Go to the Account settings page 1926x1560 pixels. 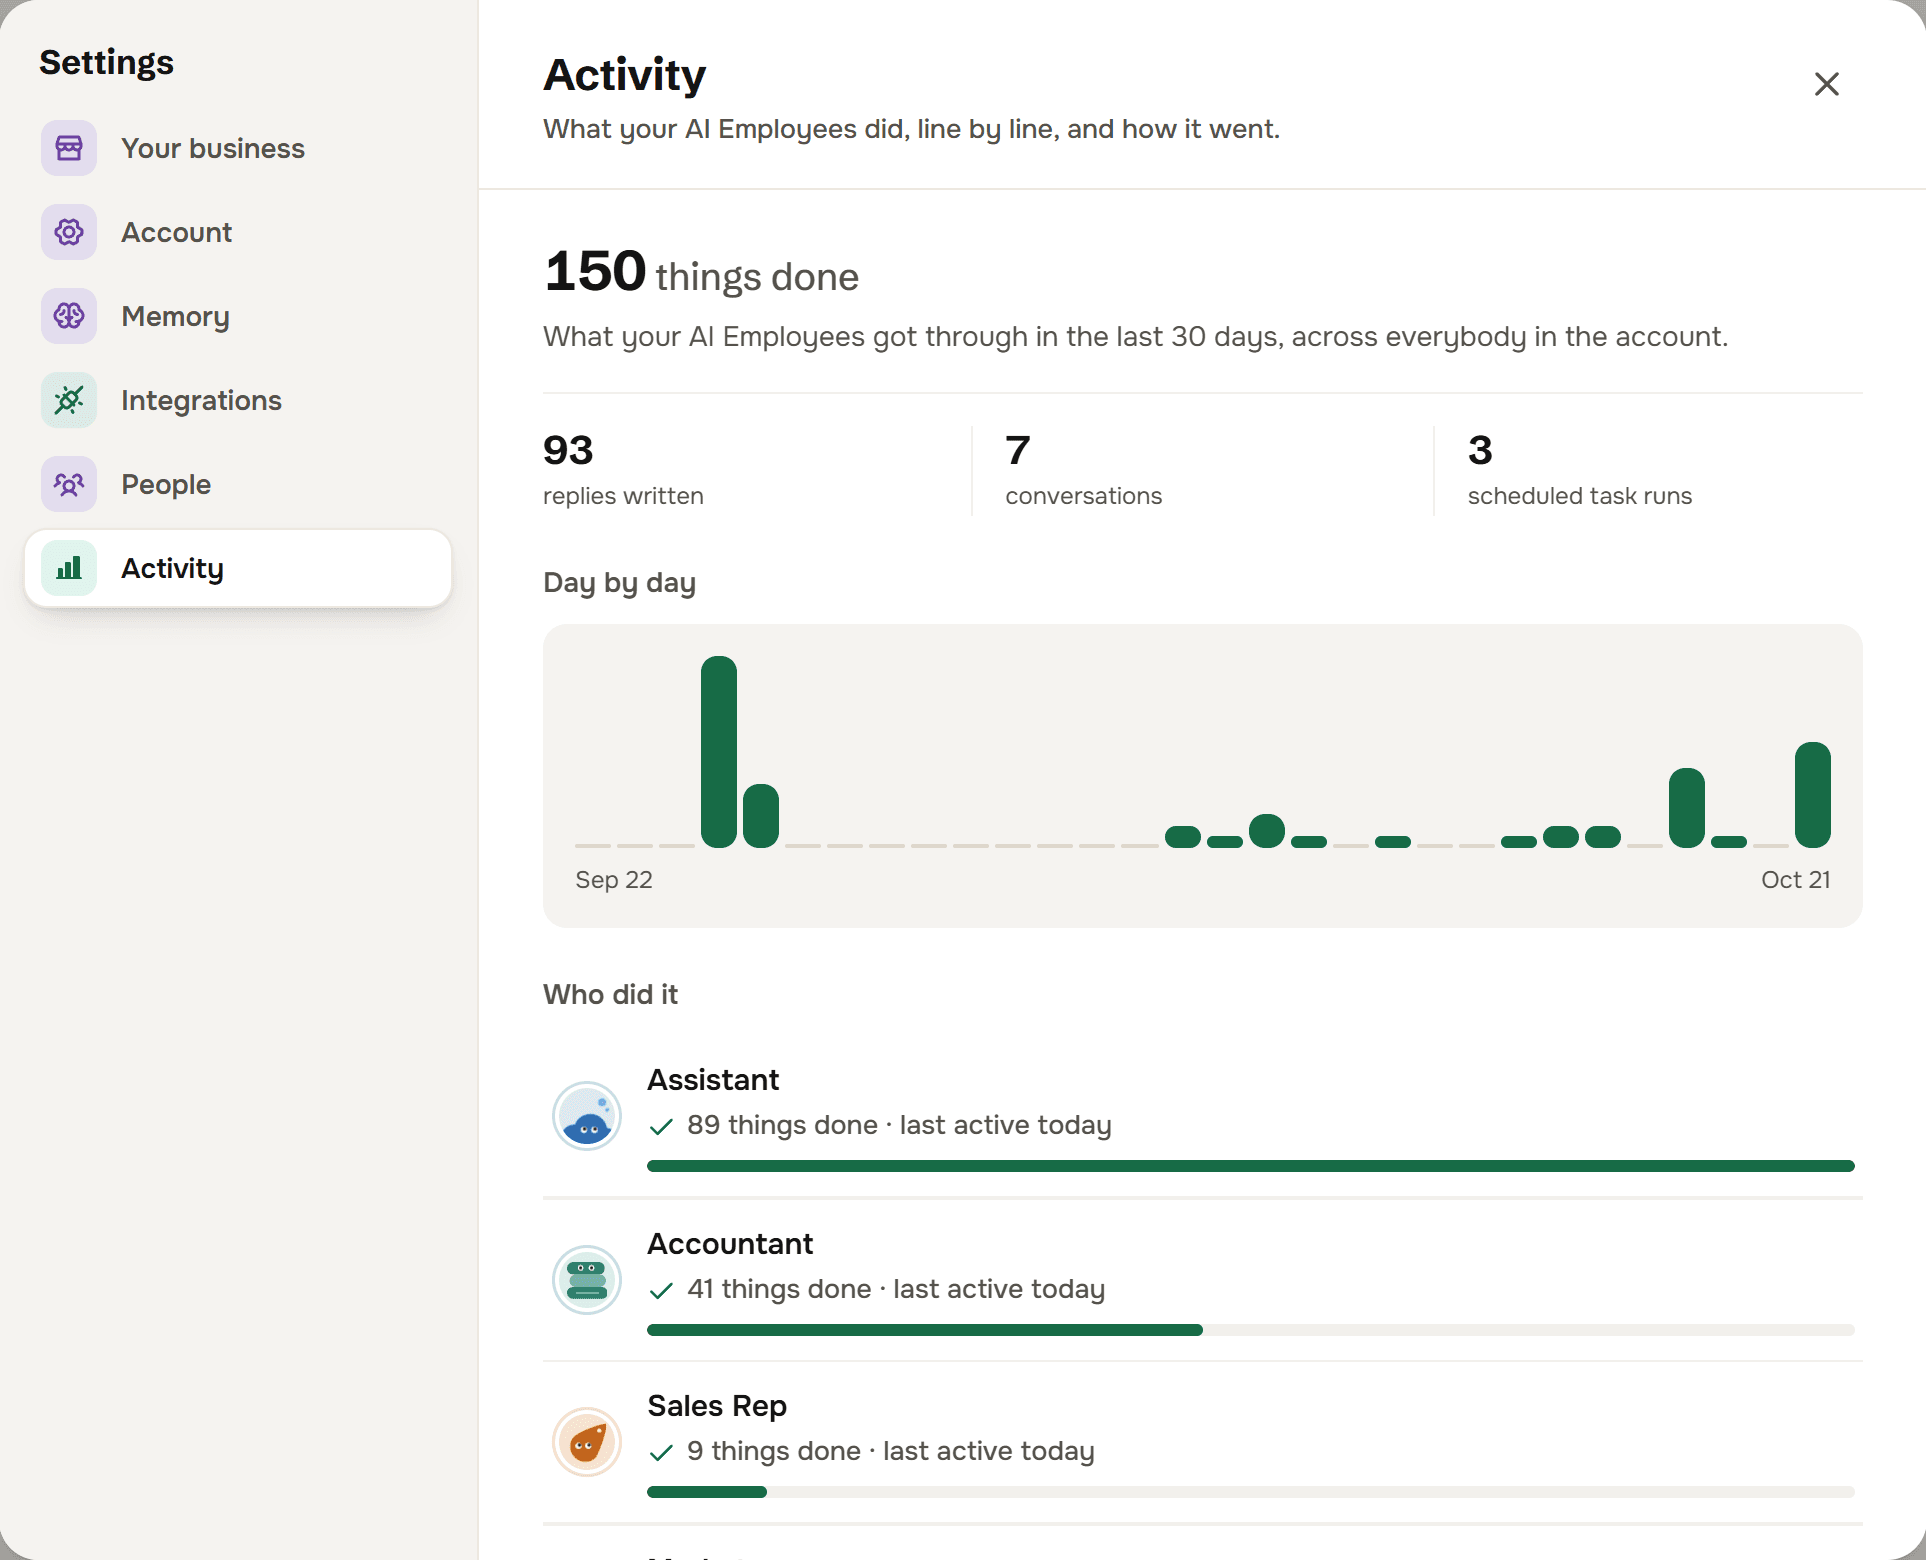point(238,232)
